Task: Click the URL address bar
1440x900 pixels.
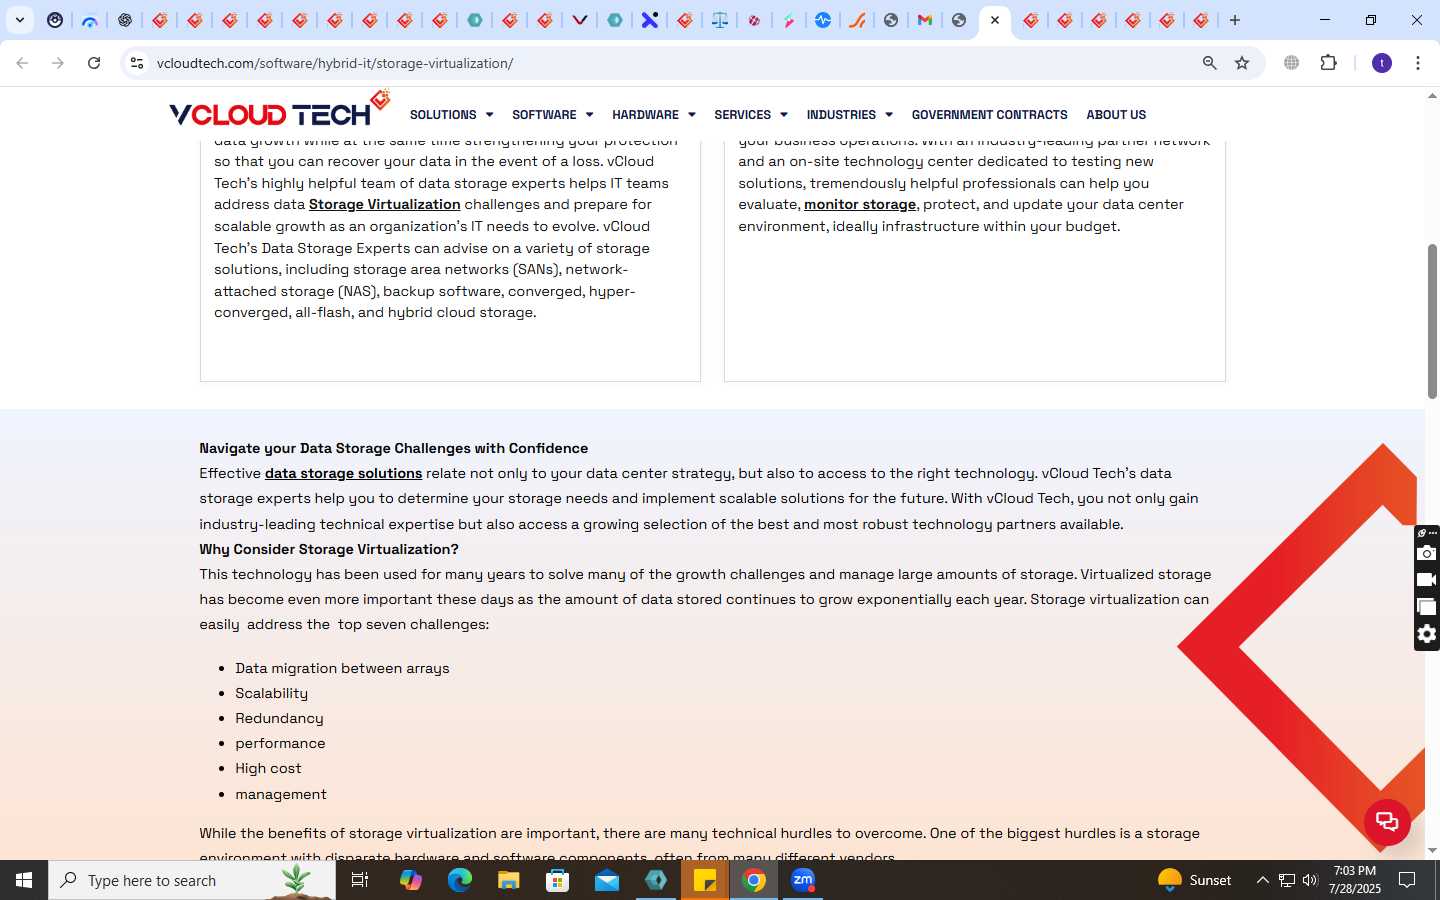Action: pos(670,63)
